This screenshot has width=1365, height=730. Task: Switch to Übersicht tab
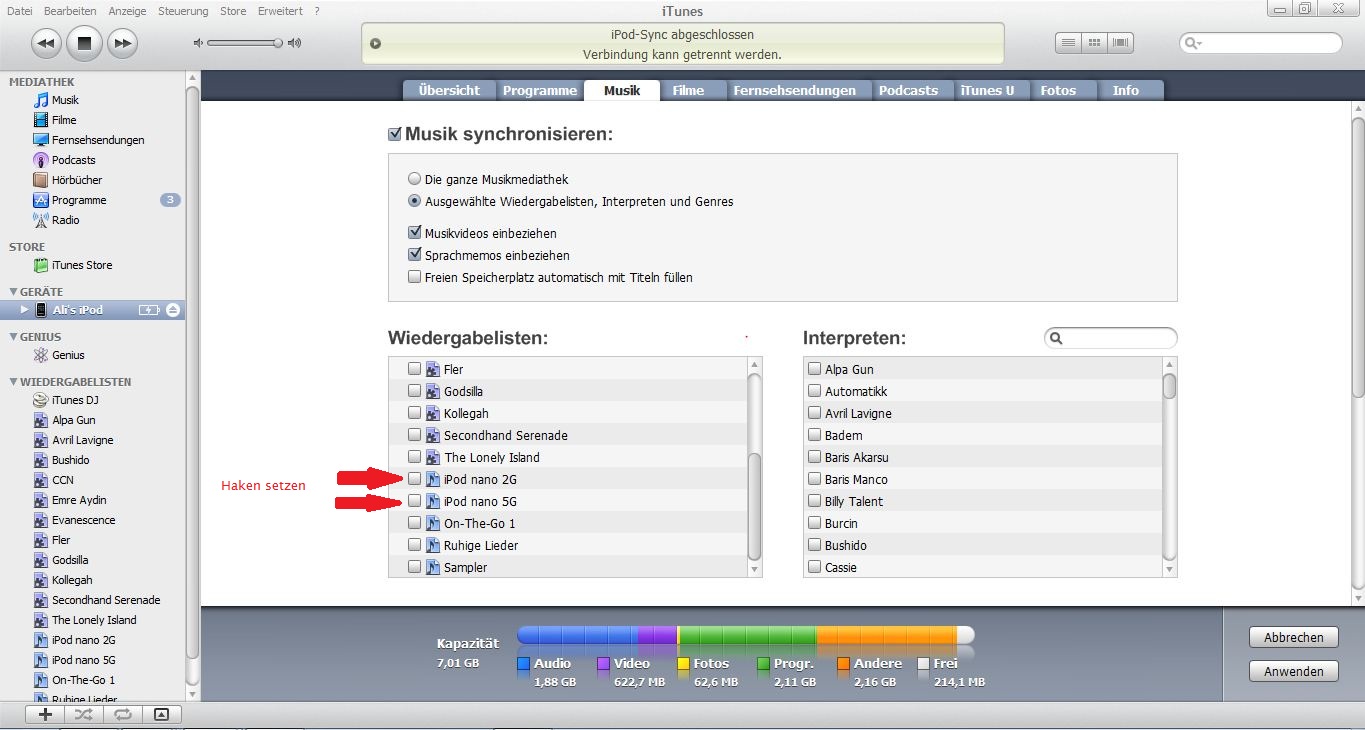coord(449,90)
